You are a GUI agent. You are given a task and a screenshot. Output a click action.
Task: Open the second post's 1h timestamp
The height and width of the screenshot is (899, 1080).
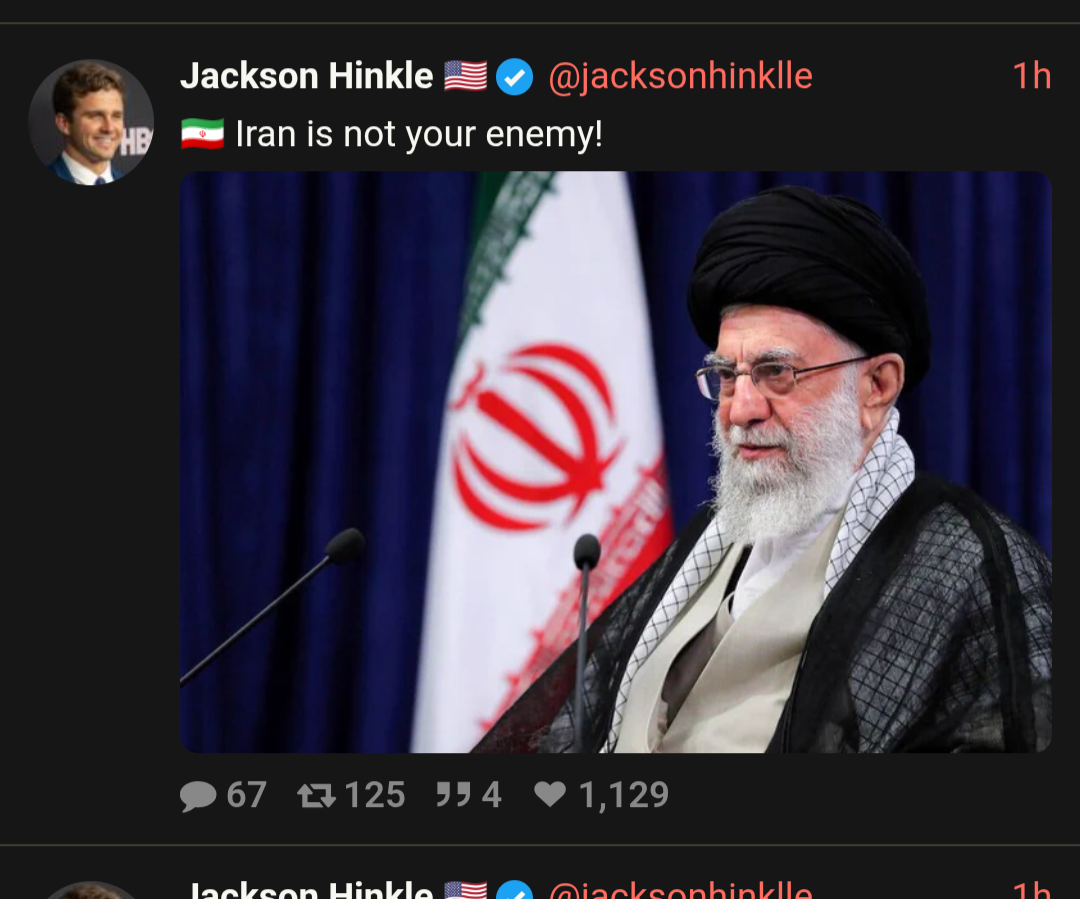(x=1032, y=889)
